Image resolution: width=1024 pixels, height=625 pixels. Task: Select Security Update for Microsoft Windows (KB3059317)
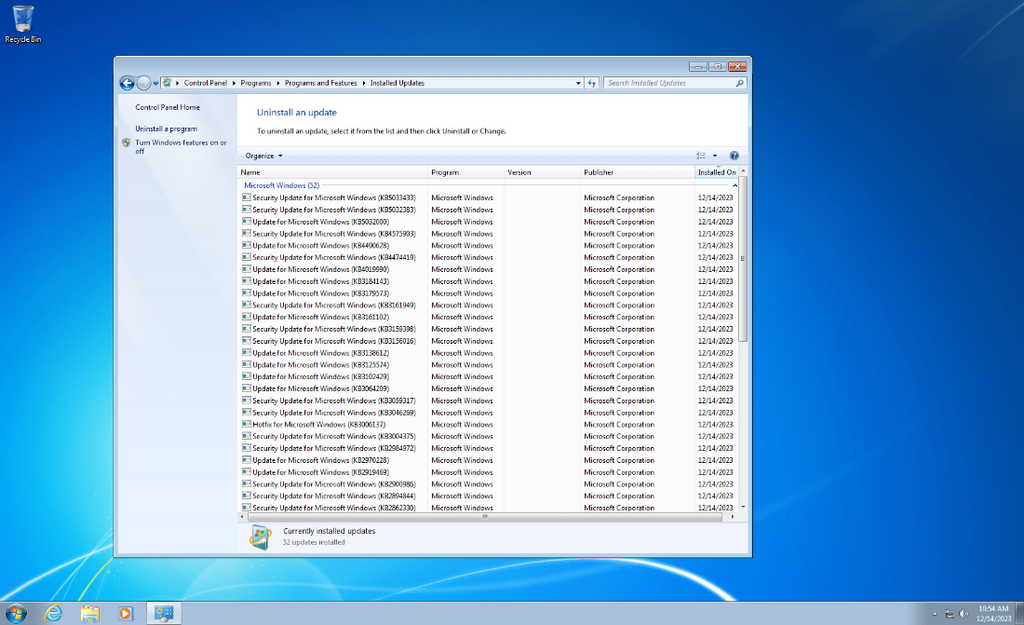coord(334,400)
